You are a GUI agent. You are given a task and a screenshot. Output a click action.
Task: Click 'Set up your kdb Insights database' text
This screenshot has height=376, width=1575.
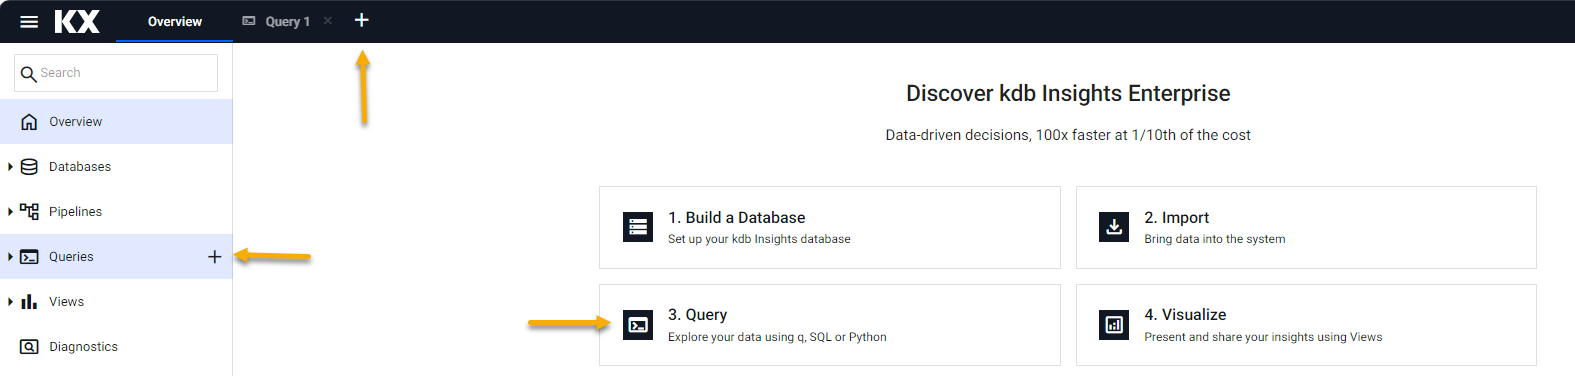[x=759, y=239]
